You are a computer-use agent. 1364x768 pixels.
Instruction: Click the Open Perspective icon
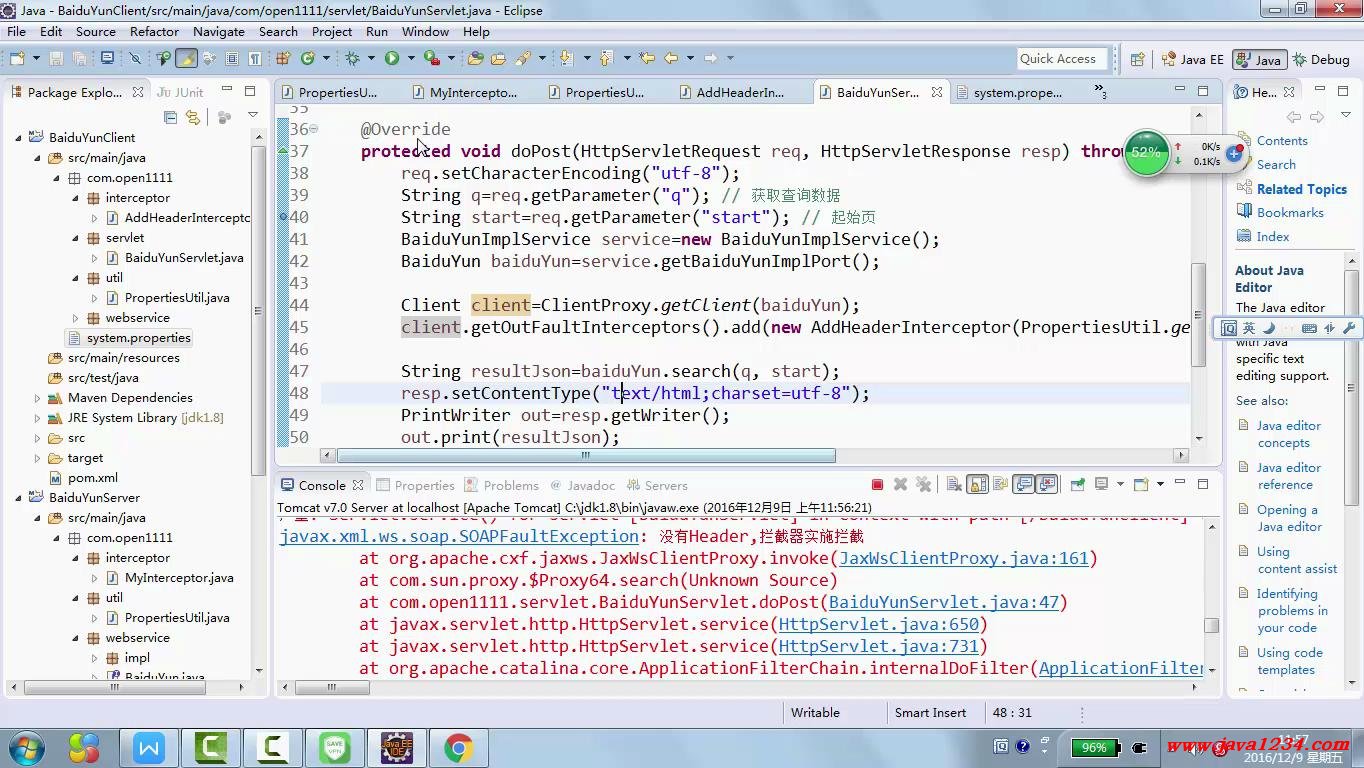1137,59
